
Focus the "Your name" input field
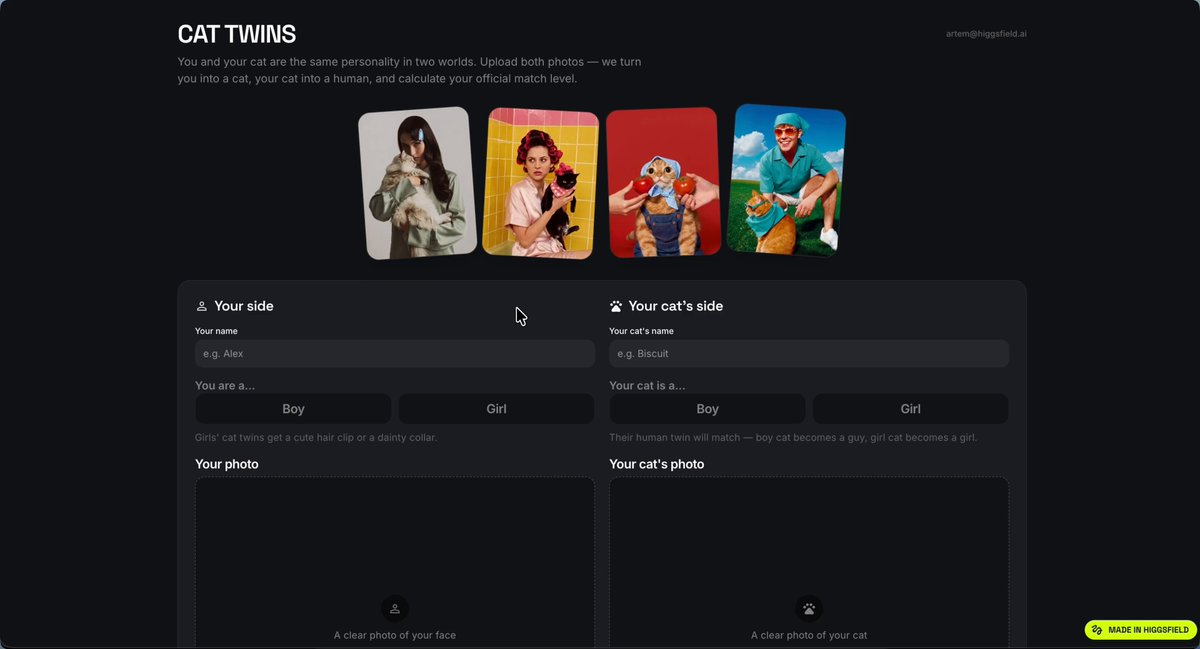click(x=395, y=353)
